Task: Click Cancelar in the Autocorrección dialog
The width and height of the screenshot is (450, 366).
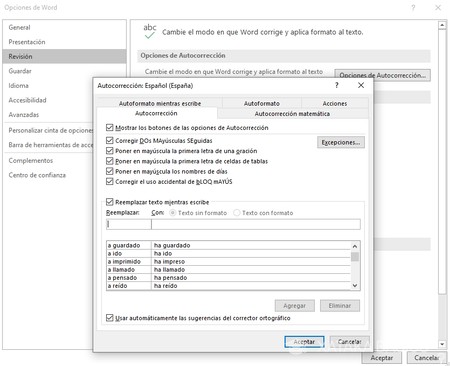Action: click(349, 342)
